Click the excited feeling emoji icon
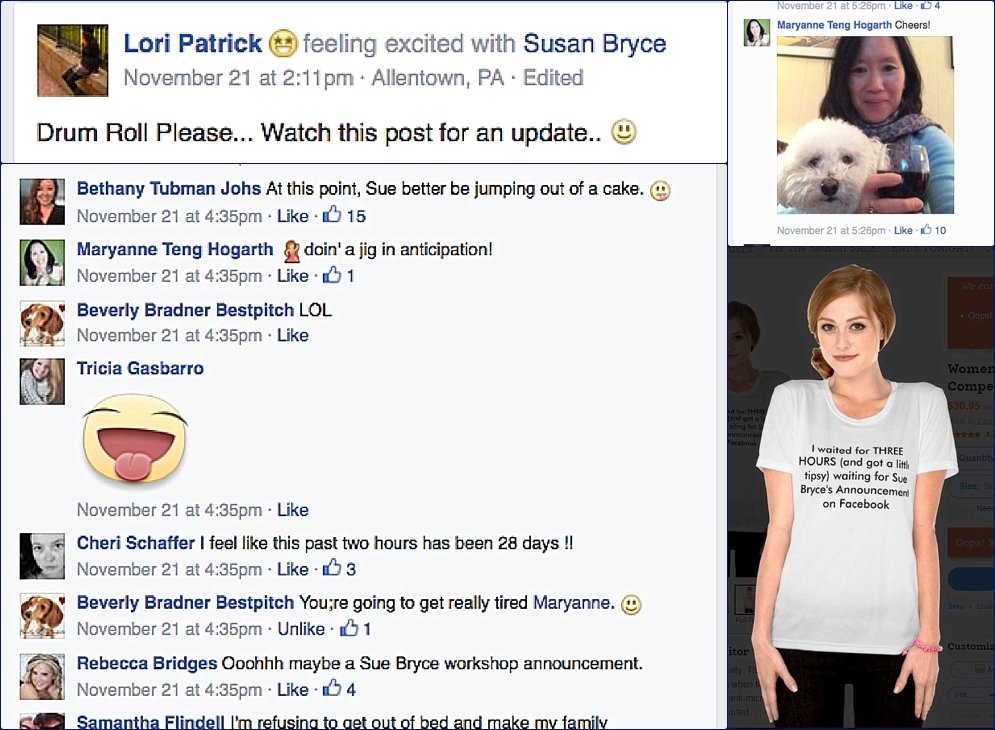The height and width of the screenshot is (730, 995). [x=282, y=44]
